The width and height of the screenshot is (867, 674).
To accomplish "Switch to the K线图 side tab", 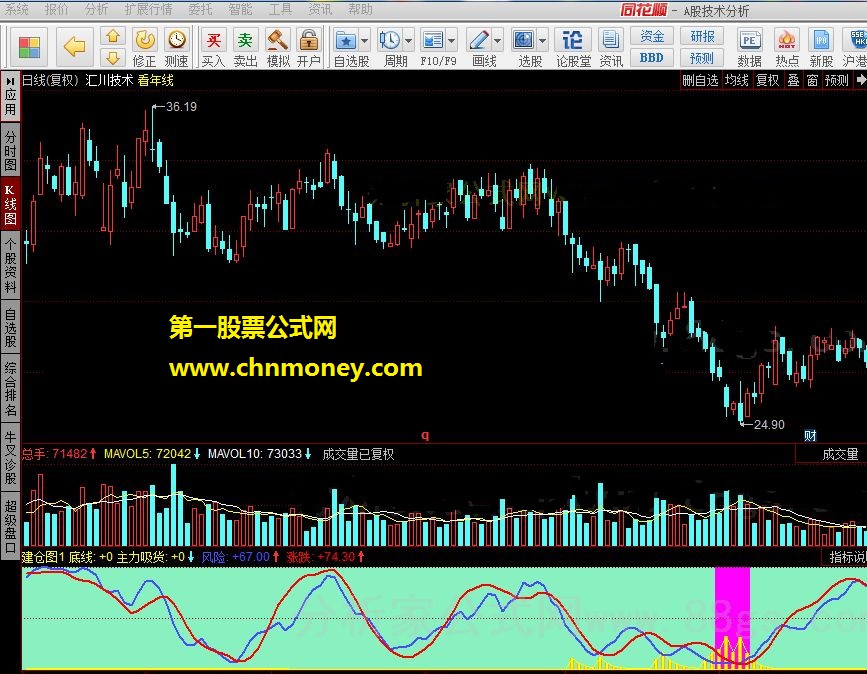I will point(11,205).
